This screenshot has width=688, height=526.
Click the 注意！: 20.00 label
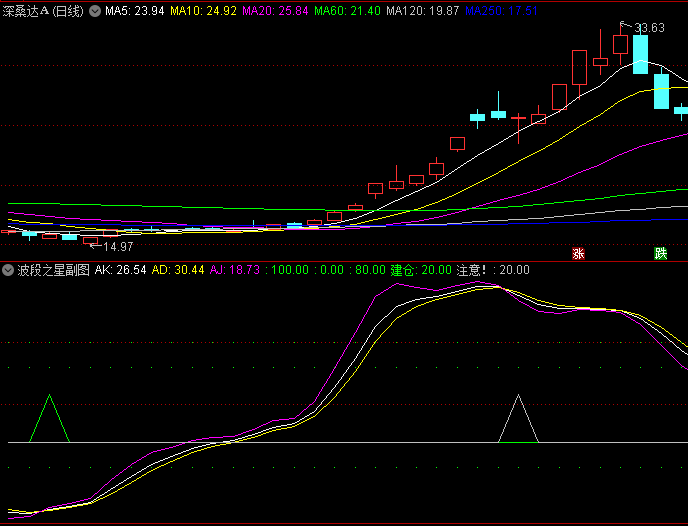[x=493, y=270]
